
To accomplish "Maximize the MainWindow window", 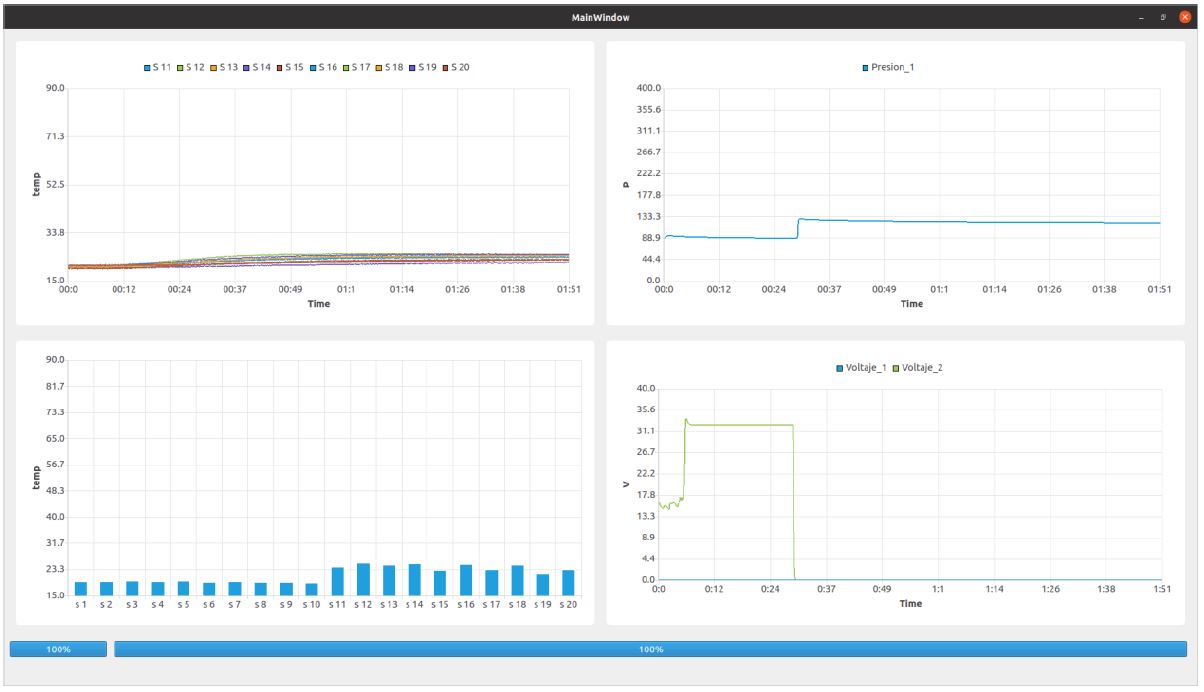I will (1163, 17).
